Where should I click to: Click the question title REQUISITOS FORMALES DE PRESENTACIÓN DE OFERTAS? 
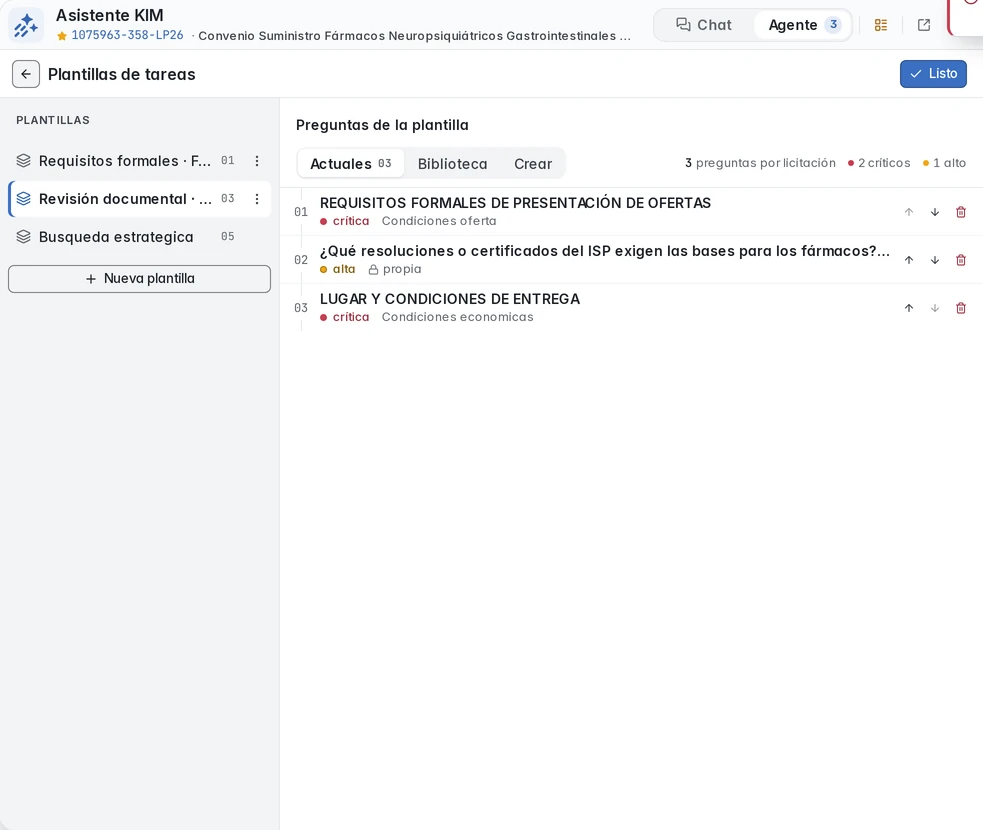(515, 203)
